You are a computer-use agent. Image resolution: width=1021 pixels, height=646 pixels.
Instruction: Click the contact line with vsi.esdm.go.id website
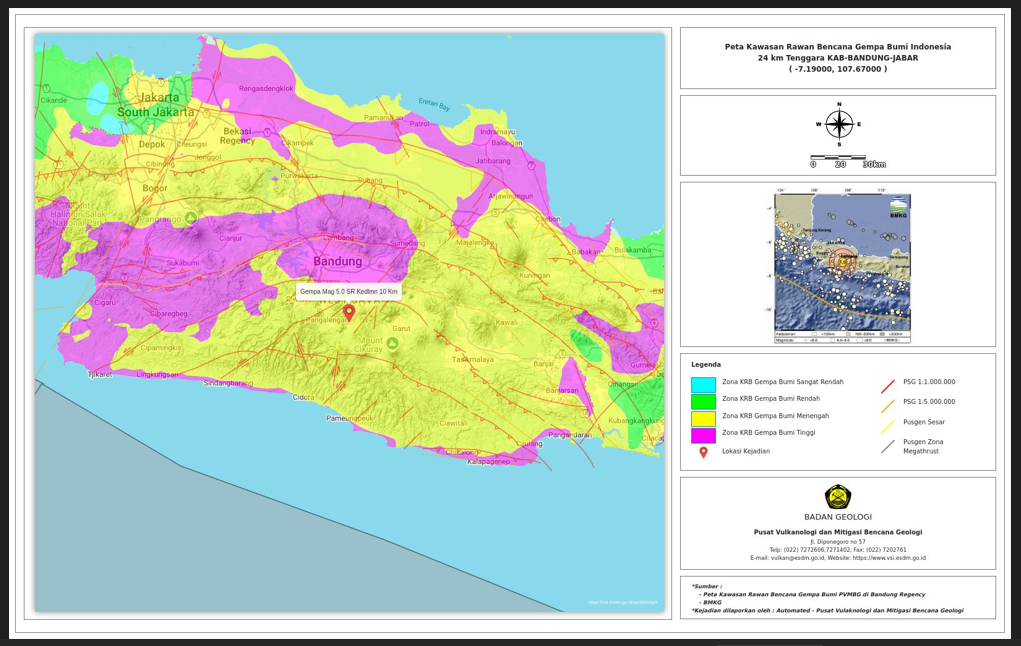point(838,558)
